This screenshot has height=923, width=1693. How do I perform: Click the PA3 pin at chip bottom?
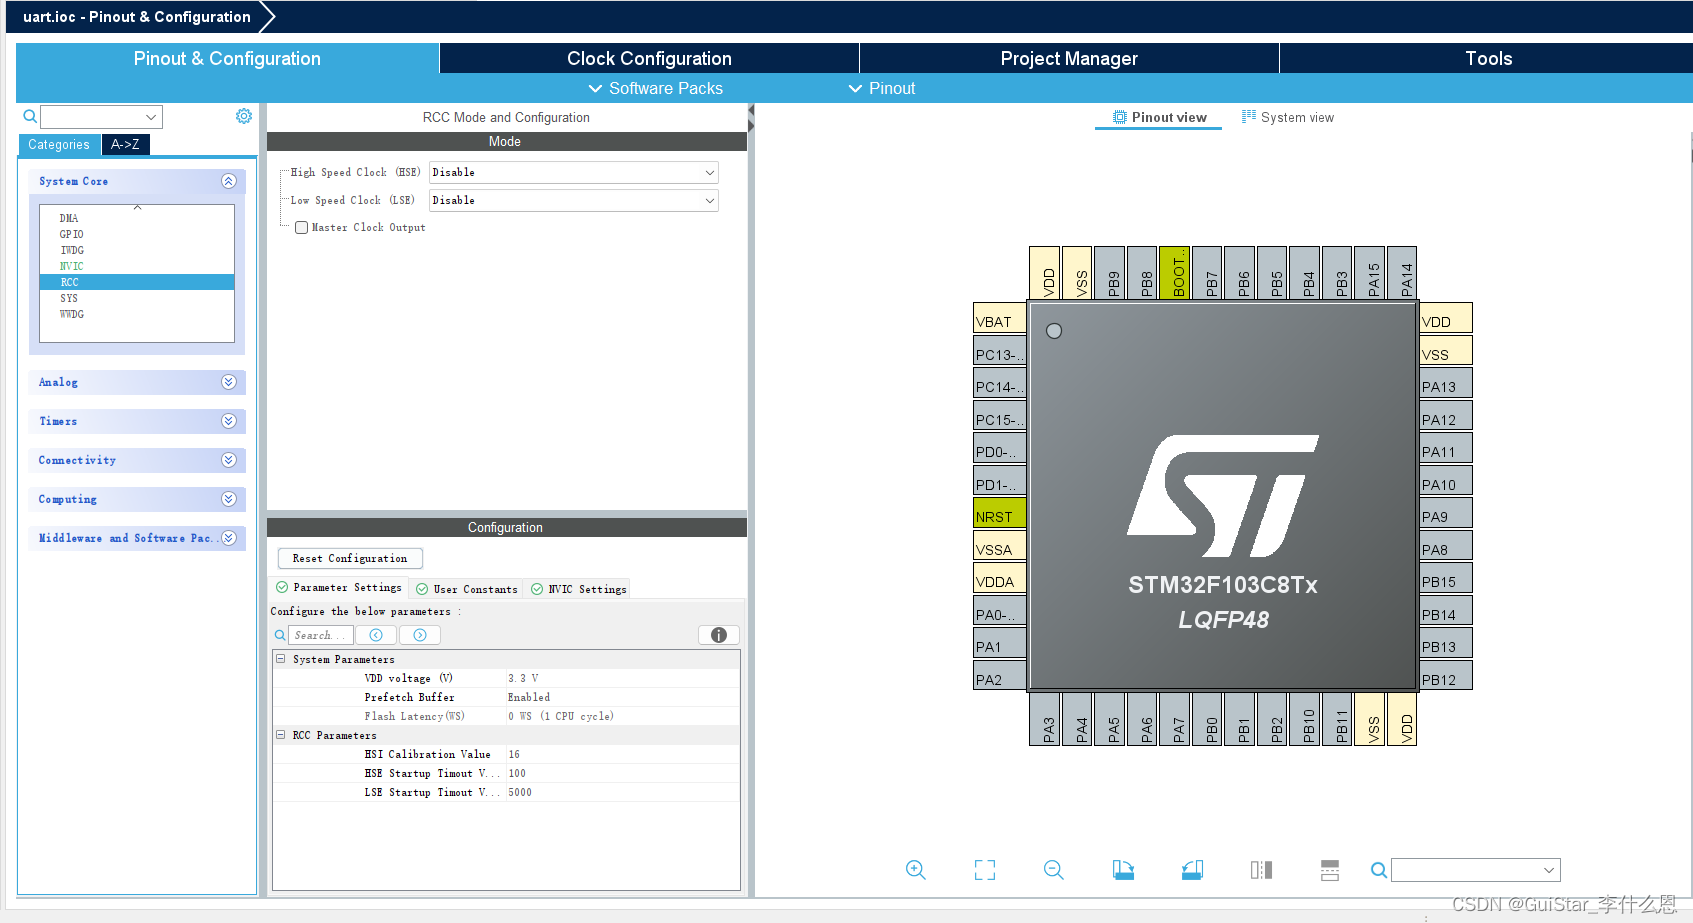coord(1045,719)
